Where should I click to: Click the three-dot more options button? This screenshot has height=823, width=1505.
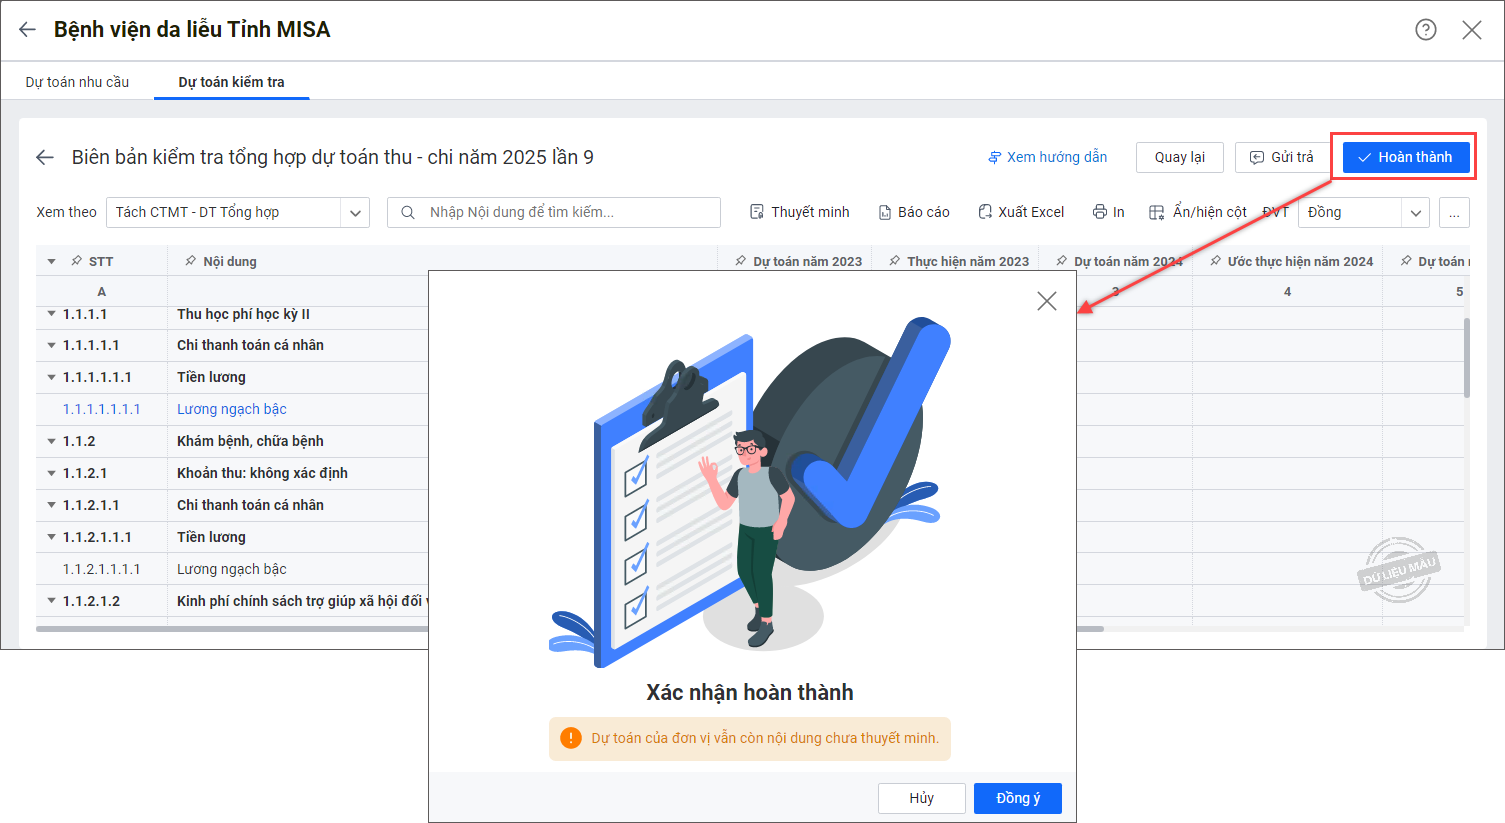[1454, 212]
